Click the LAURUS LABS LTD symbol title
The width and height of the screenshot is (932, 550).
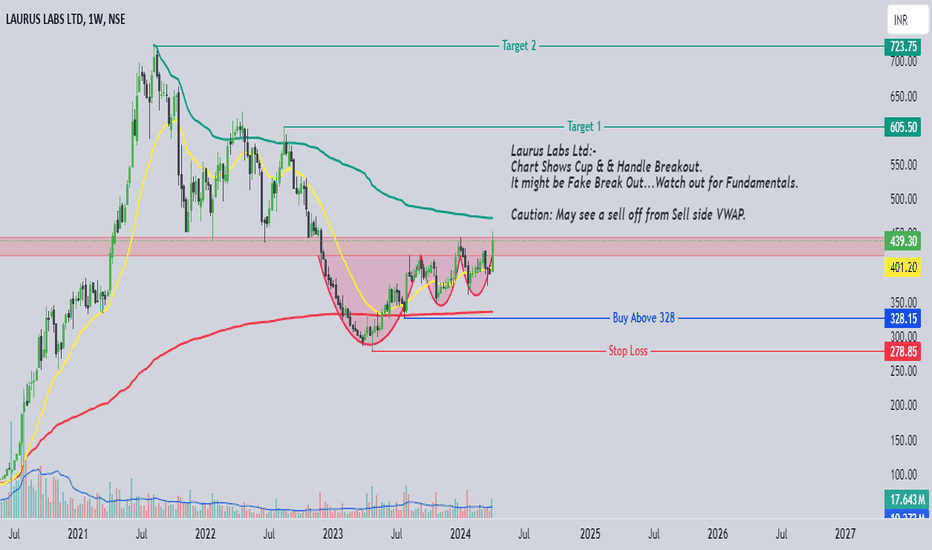click(65, 19)
